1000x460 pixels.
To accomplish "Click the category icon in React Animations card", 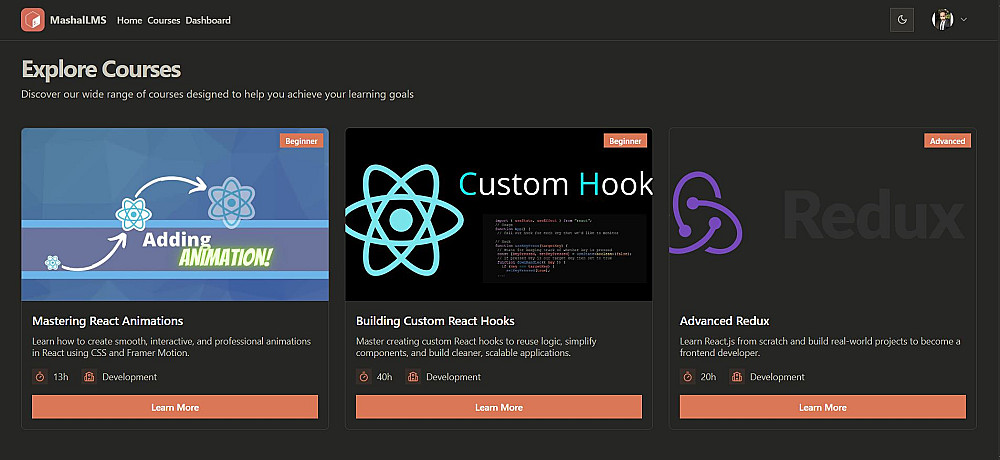I will [89, 376].
